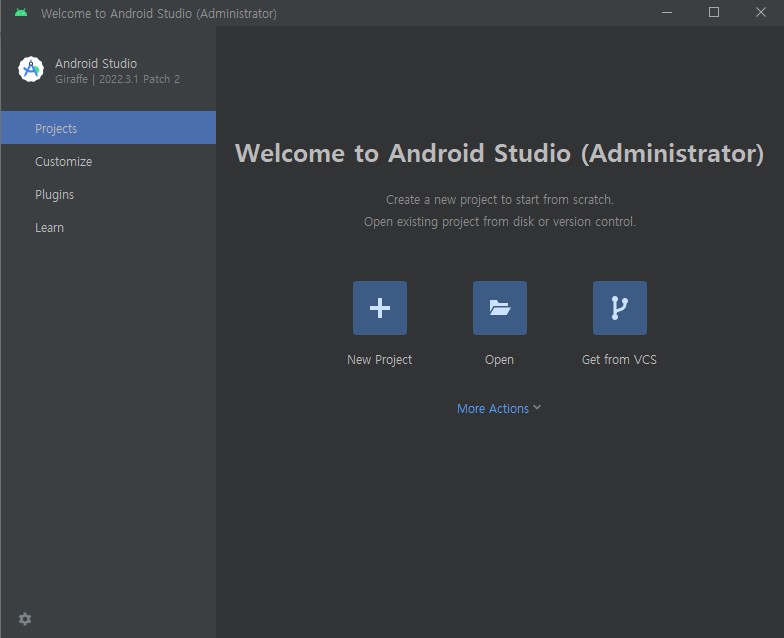Viewport: 784px width, 638px height.
Task: Select the Projects tab
Action: (x=108, y=128)
